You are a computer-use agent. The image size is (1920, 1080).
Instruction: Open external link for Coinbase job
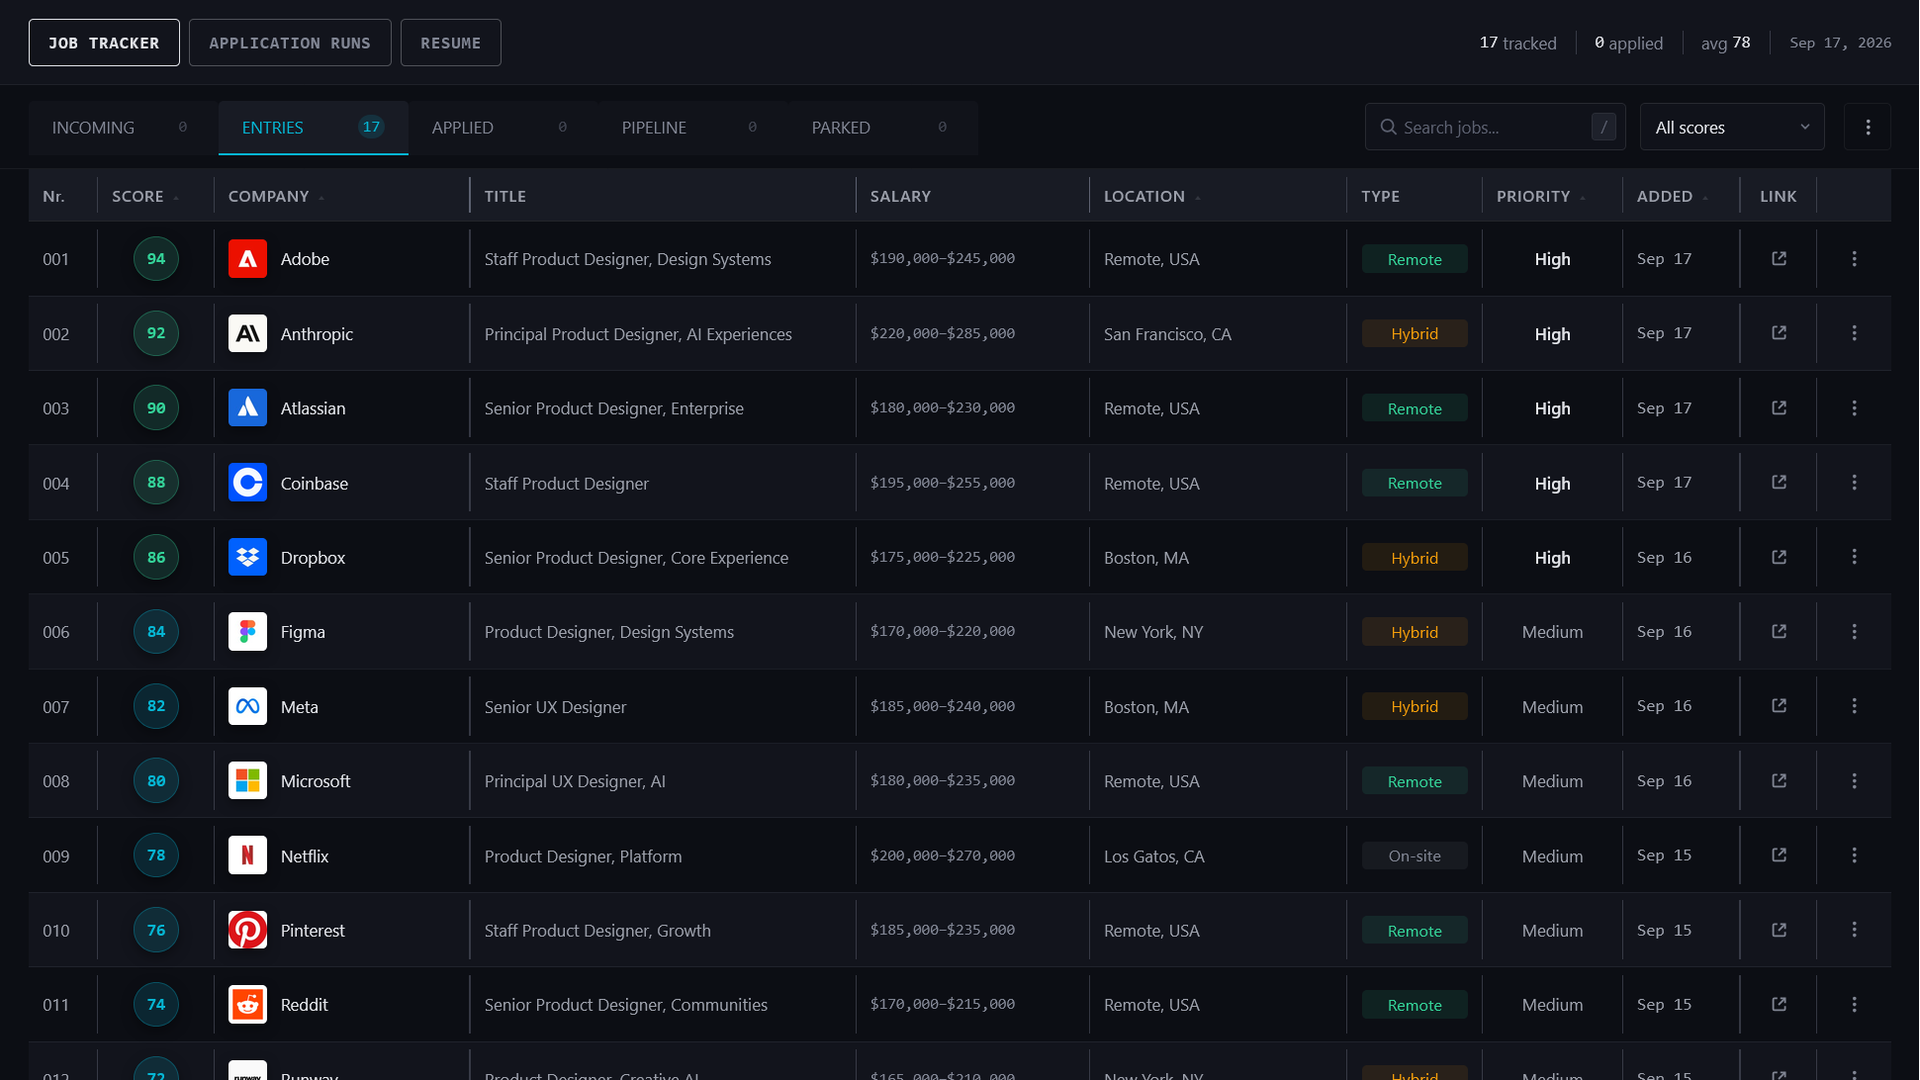point(1779,482)
